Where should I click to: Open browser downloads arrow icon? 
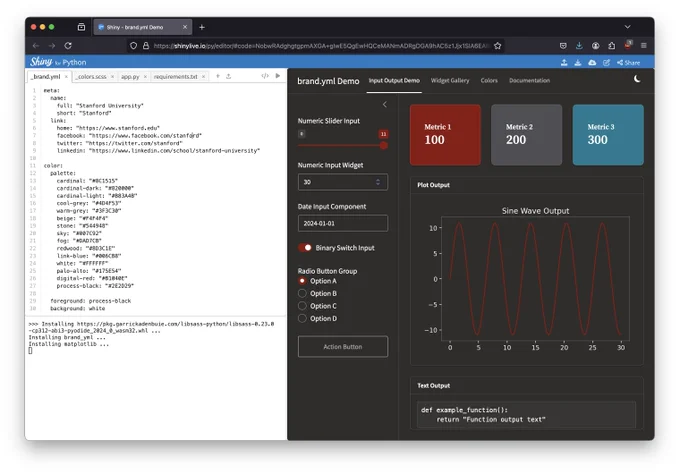tap(579, 46)
